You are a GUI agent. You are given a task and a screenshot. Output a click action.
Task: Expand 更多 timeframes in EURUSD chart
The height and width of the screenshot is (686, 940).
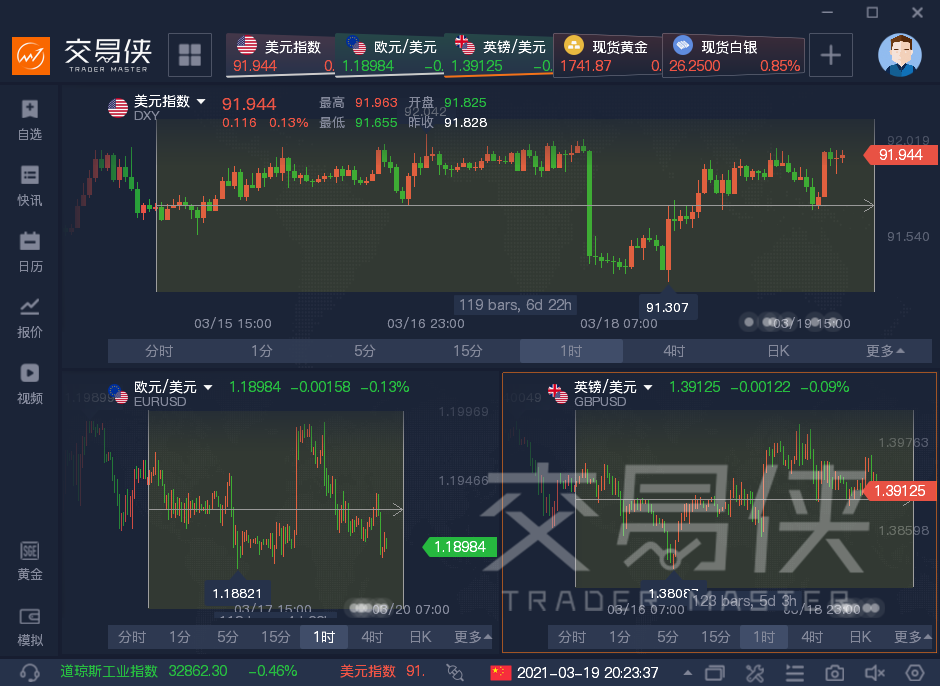point(473,637)
